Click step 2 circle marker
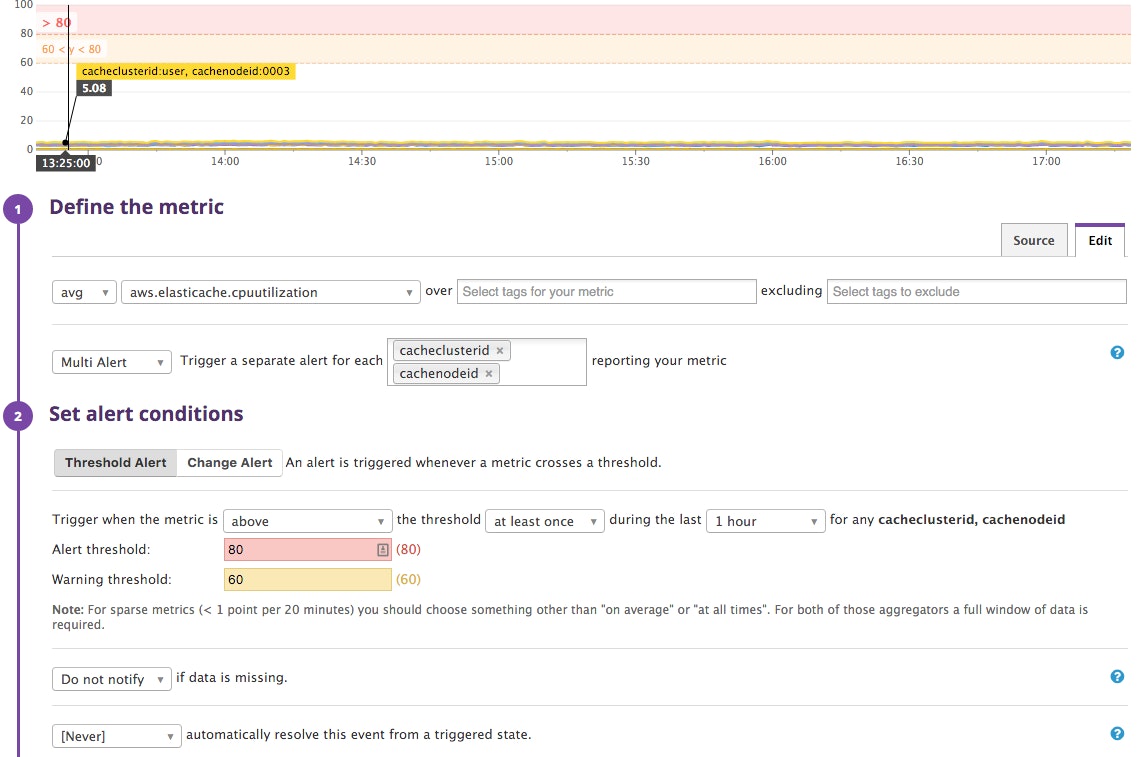Image resolution: width=1146 pixels, height=757 pixels. click(x=18, y=416)
